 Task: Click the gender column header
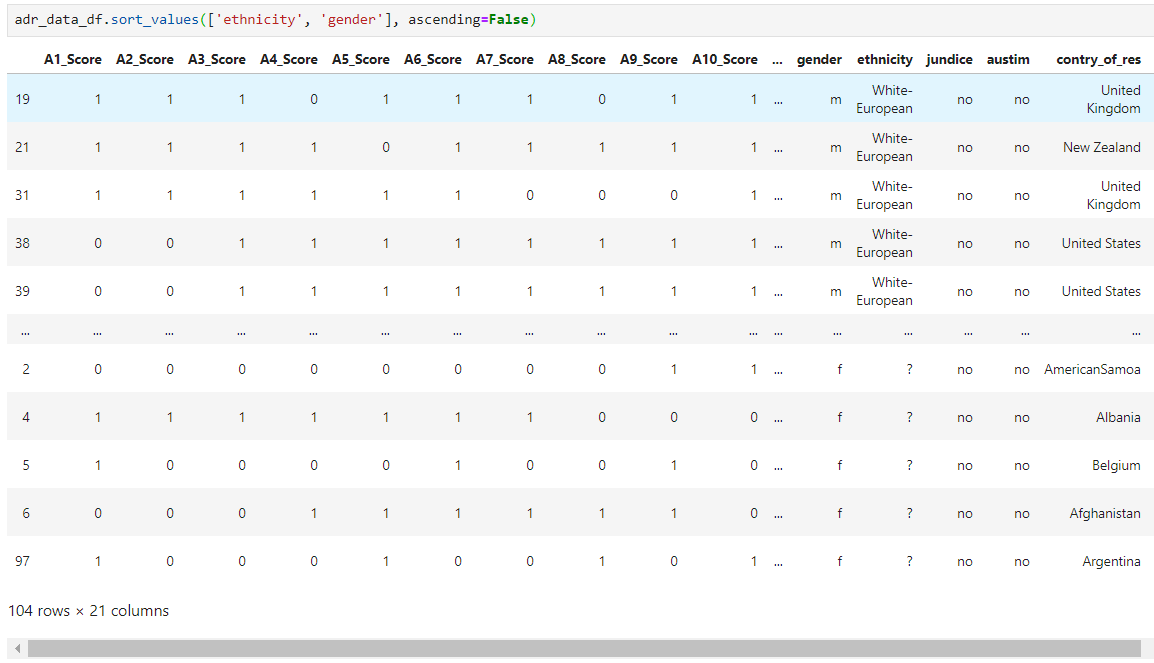[x=819, y=60]
